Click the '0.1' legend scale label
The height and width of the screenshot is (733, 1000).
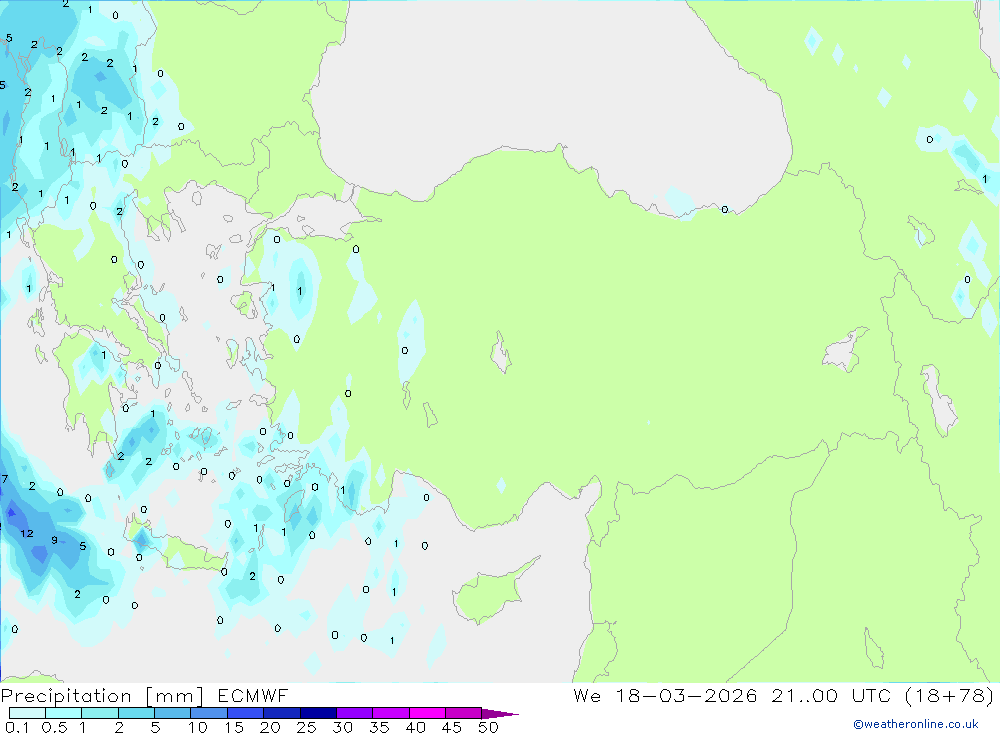pyautogui.click(x=17, y=727)
